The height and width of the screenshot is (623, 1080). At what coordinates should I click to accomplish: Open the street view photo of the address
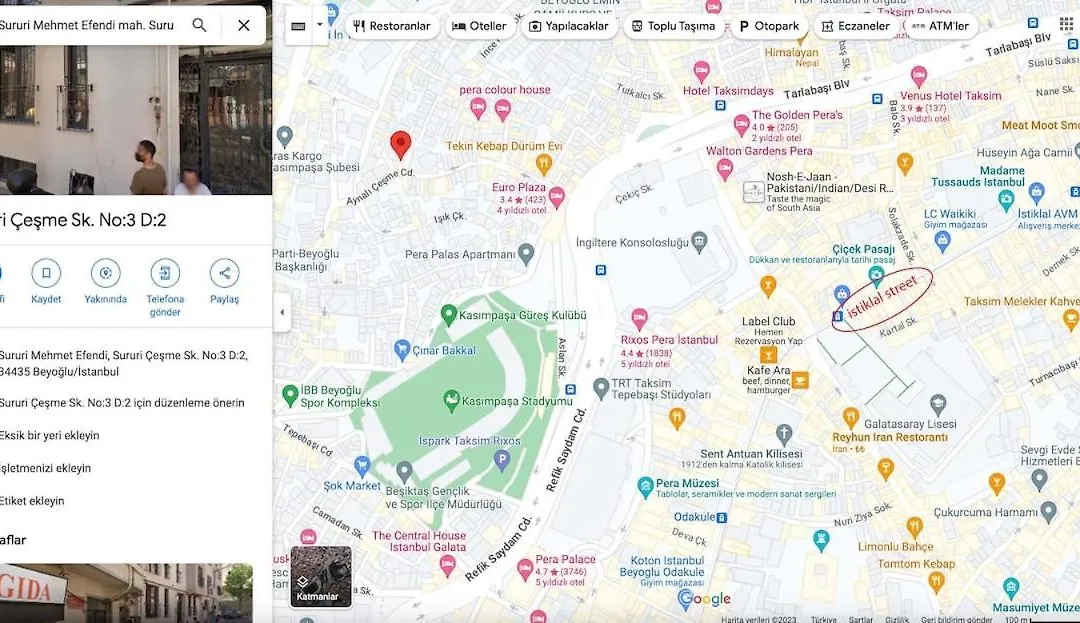click(136, 119)
